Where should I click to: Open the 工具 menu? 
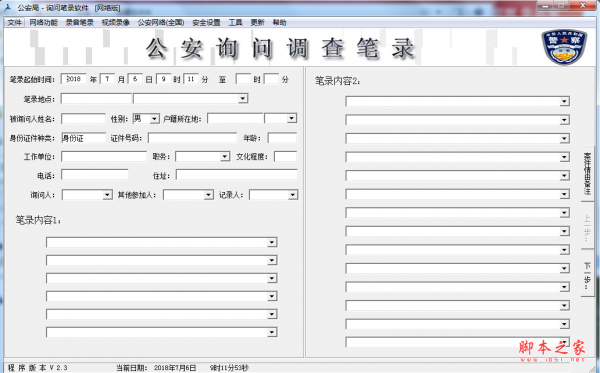tap(235, 23)
